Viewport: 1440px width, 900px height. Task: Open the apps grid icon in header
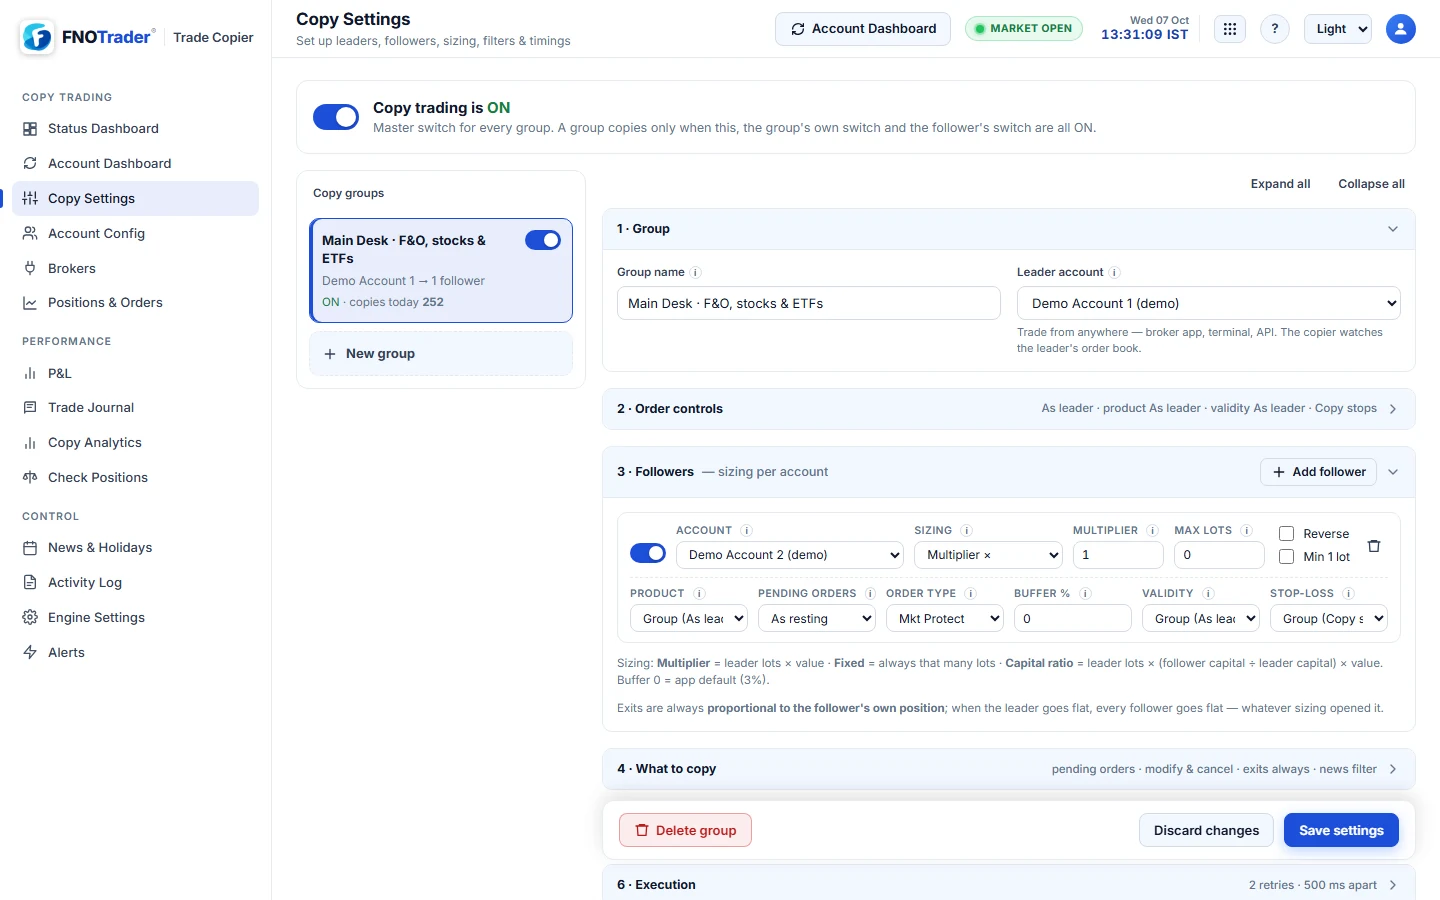click(1230, 29)
